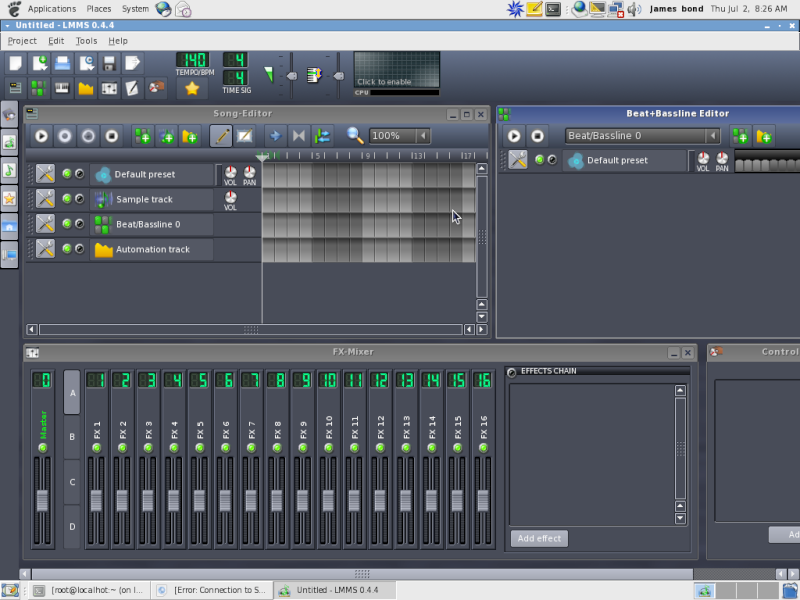Toggle the Master channel mute LED in the FX-Mixer

[43, 448]
